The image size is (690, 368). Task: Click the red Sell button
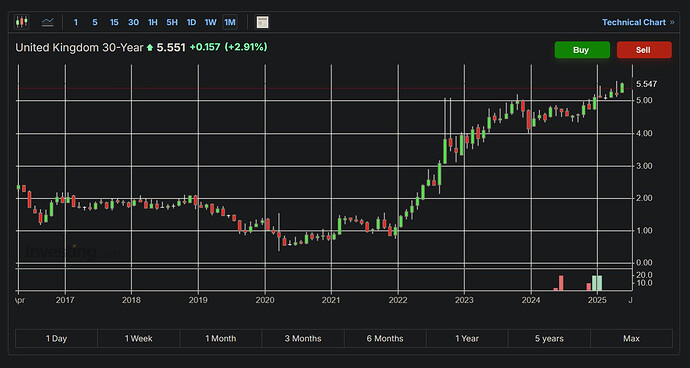tap(644, 50)
